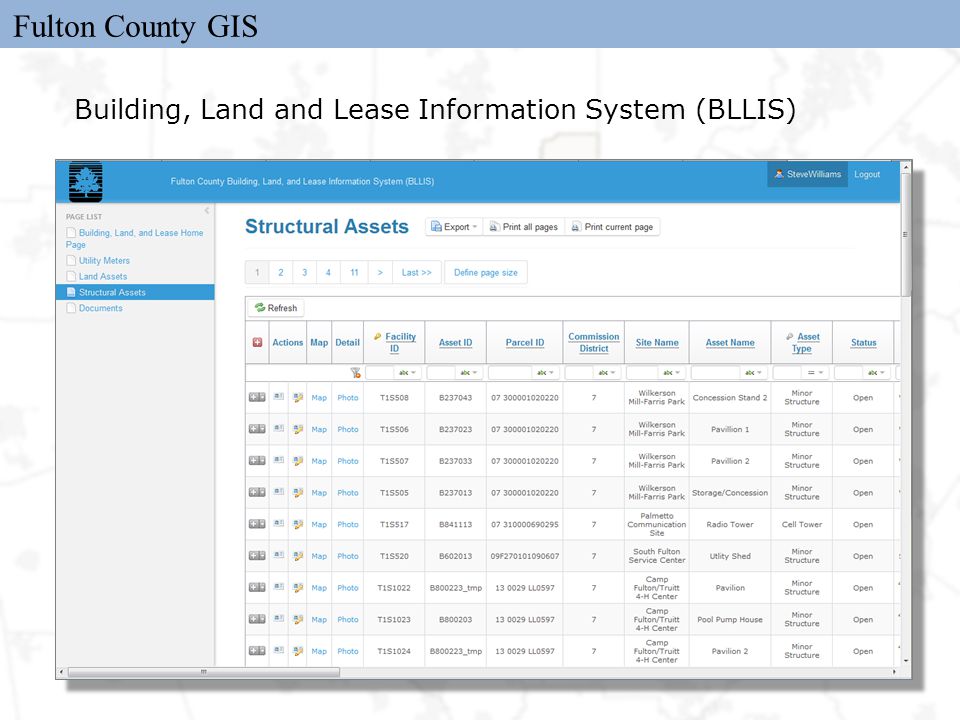This screenshot has width=960, height=720.
Task: Click the Documents page icon in Page List
Action: (71, 308)
